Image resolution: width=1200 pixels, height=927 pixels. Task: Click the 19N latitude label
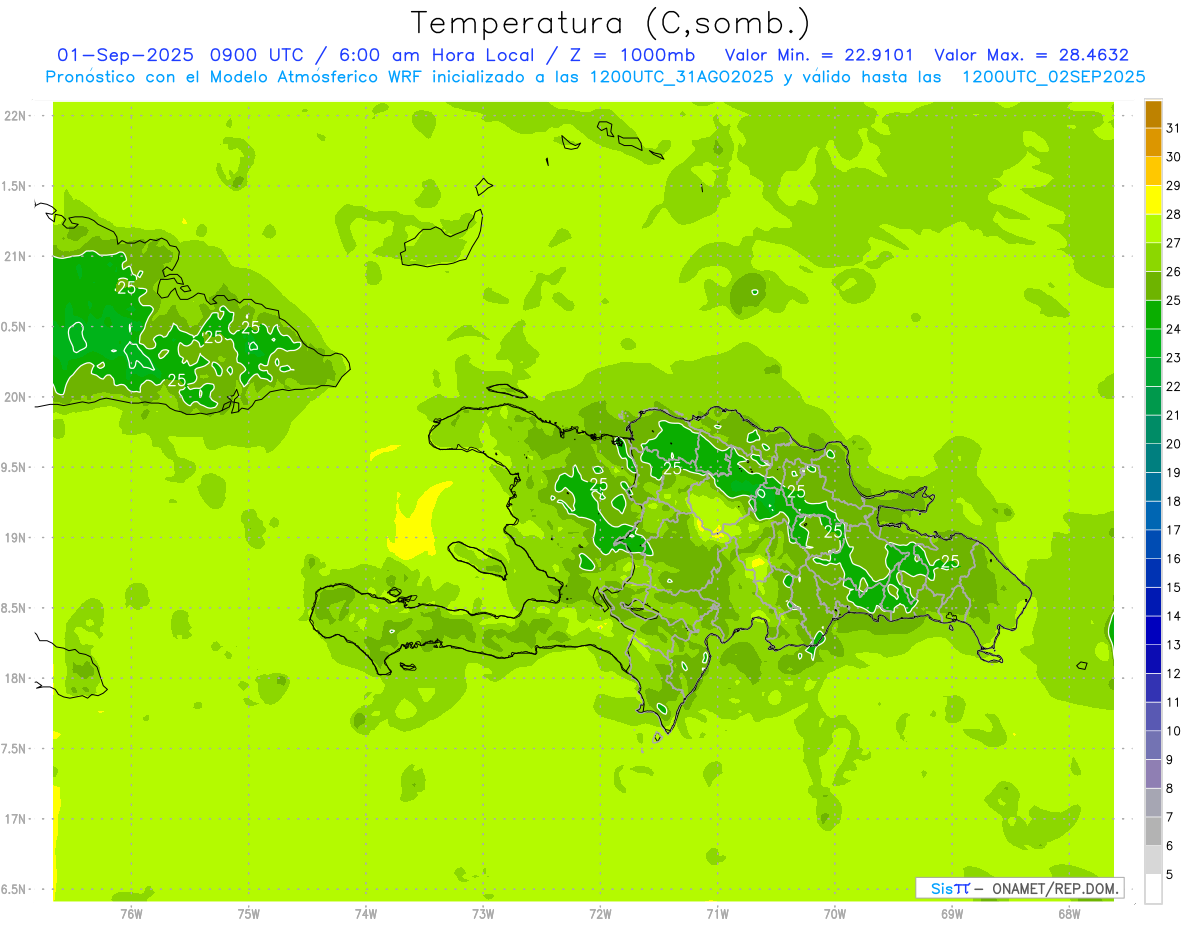pyautogui.click(x=17, y=538)
